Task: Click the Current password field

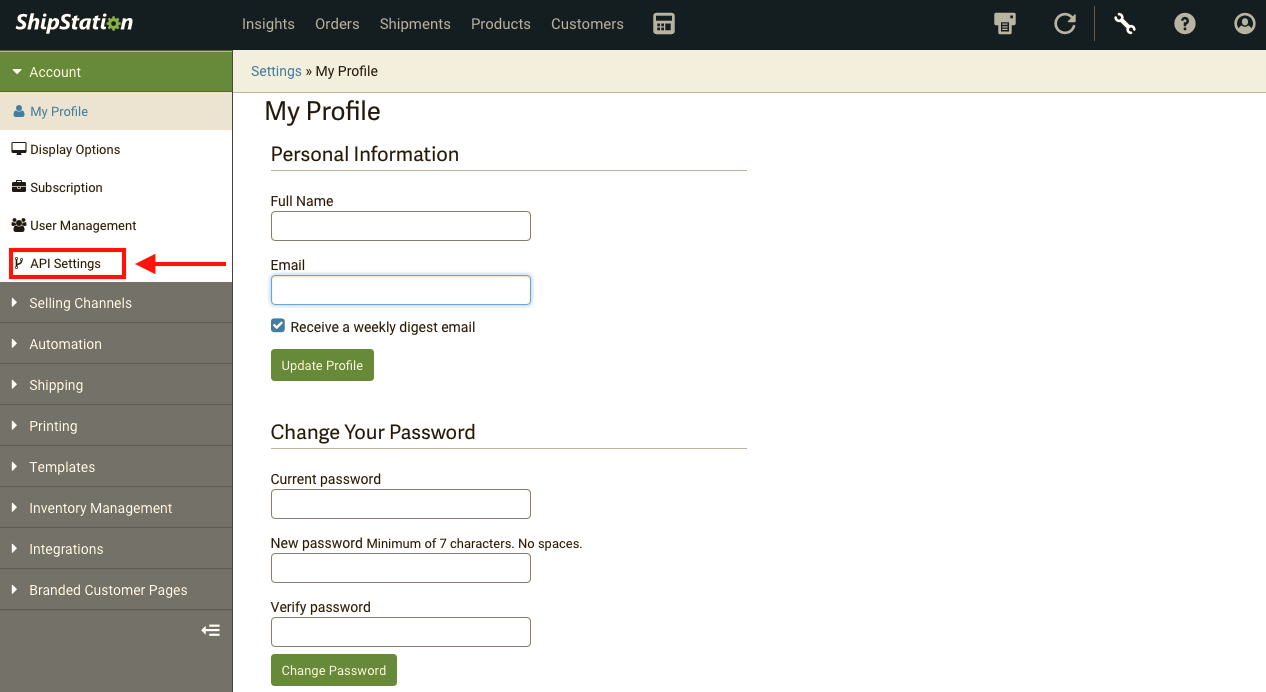Action: coord(401,504)
